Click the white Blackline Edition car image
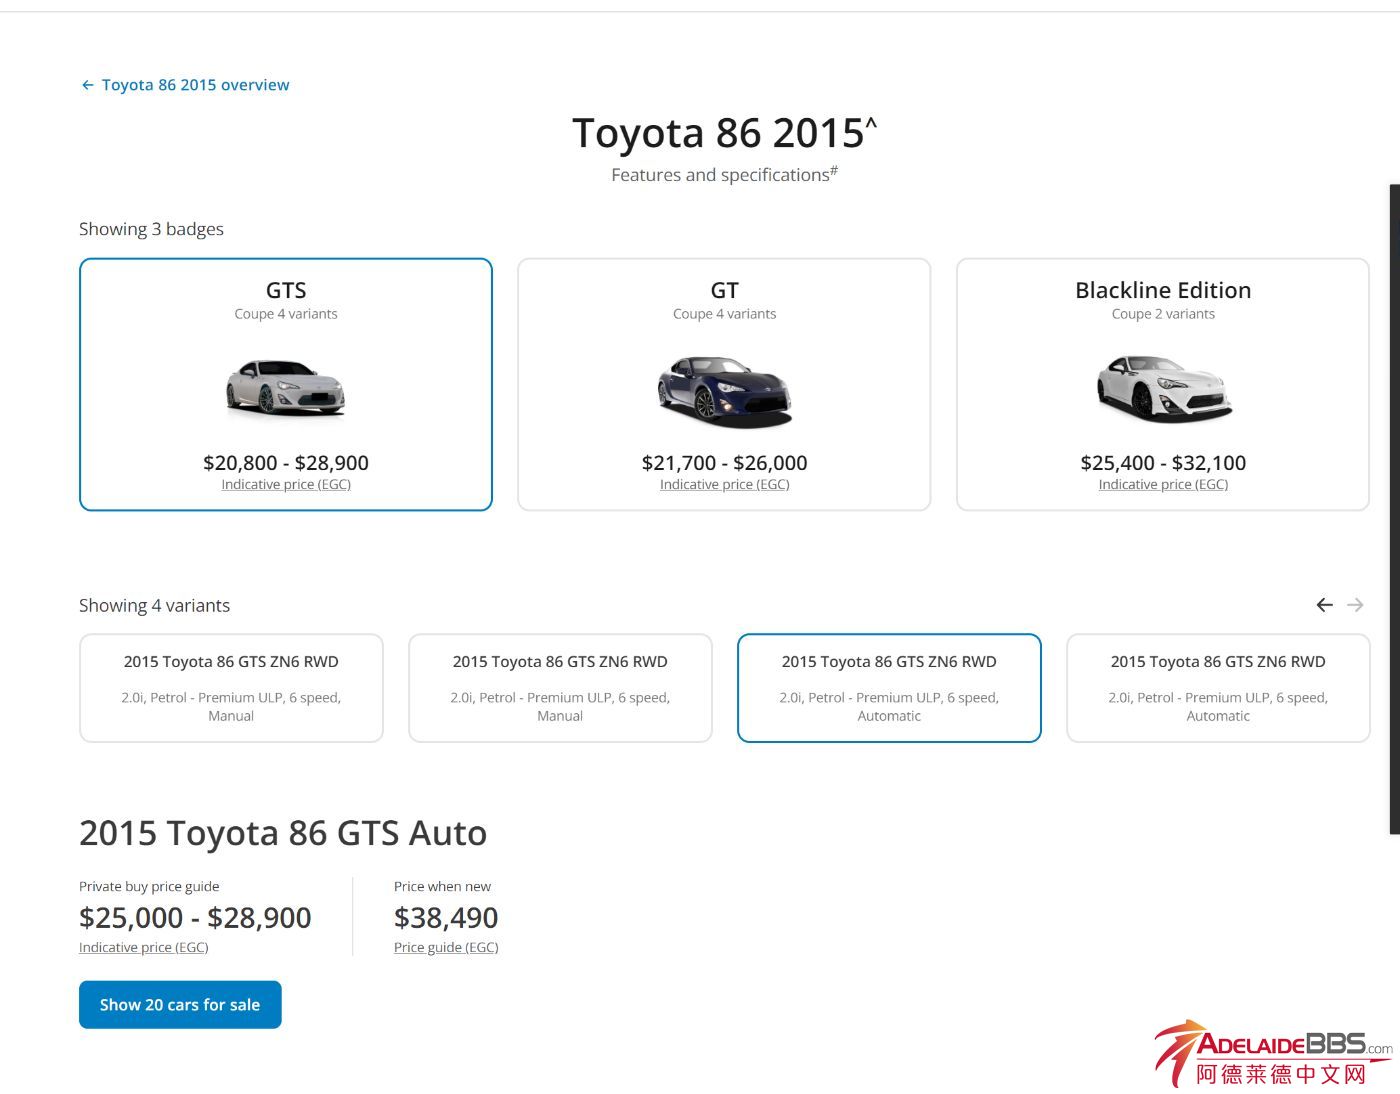Screen dimensions: 1400x1094 click(x=1163, y=388)
